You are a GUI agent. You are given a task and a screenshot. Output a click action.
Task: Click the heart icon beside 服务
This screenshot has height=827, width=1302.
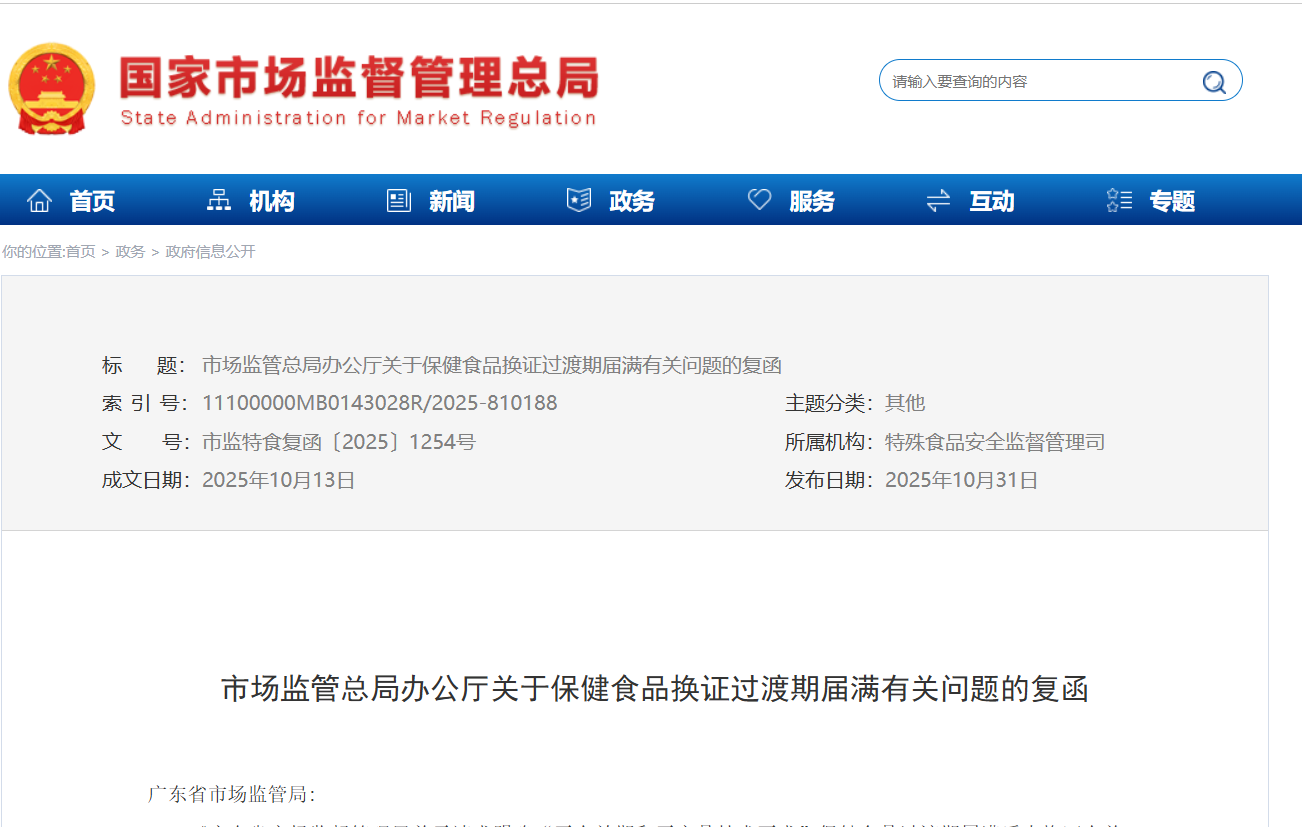[759, 199]
